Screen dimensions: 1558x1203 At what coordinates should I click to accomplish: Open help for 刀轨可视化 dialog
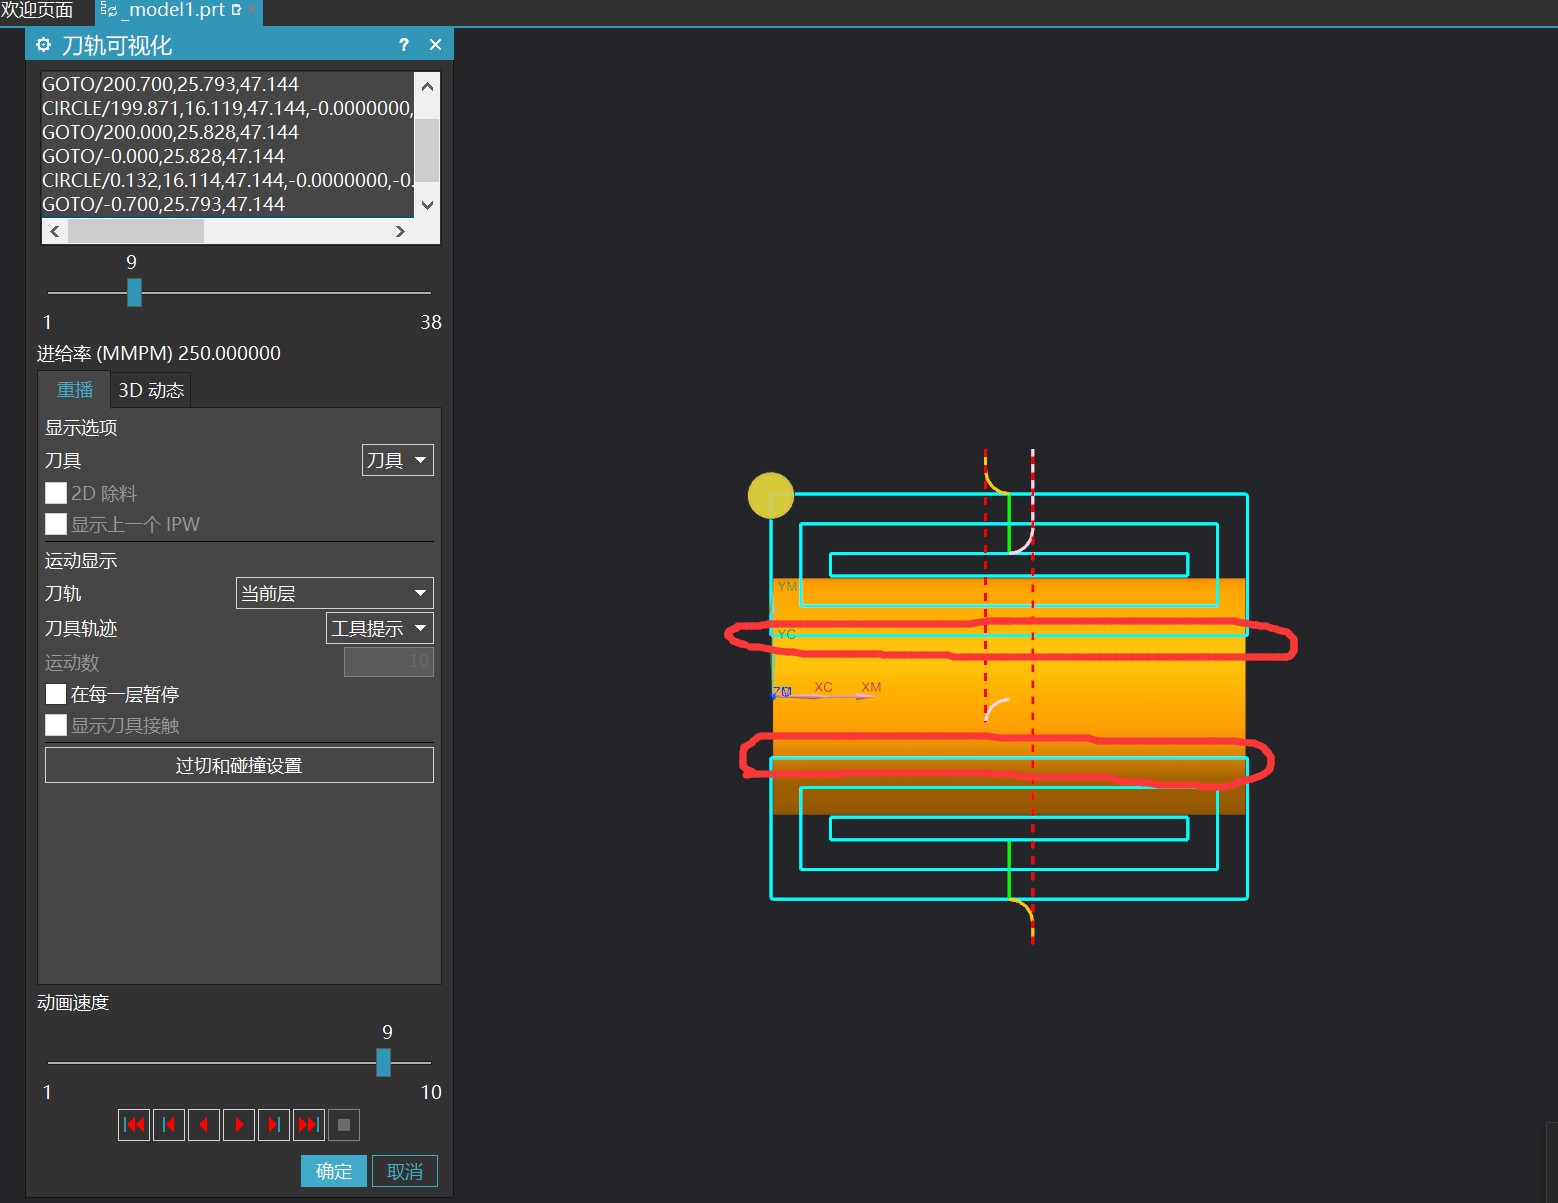[x=404, y=45]
